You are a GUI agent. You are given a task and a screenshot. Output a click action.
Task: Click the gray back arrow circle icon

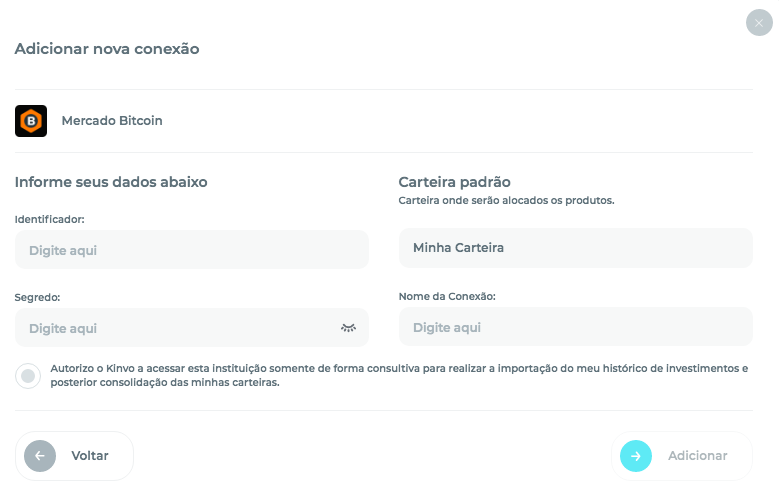point(40,456)
